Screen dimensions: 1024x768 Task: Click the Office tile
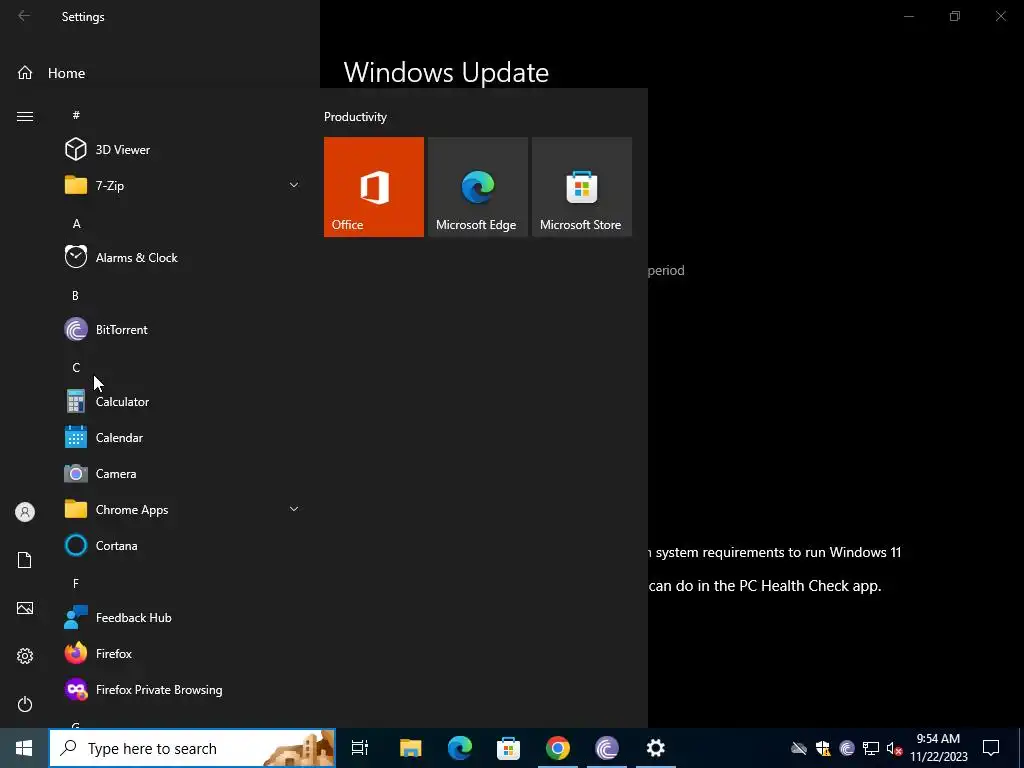point(374,187)
